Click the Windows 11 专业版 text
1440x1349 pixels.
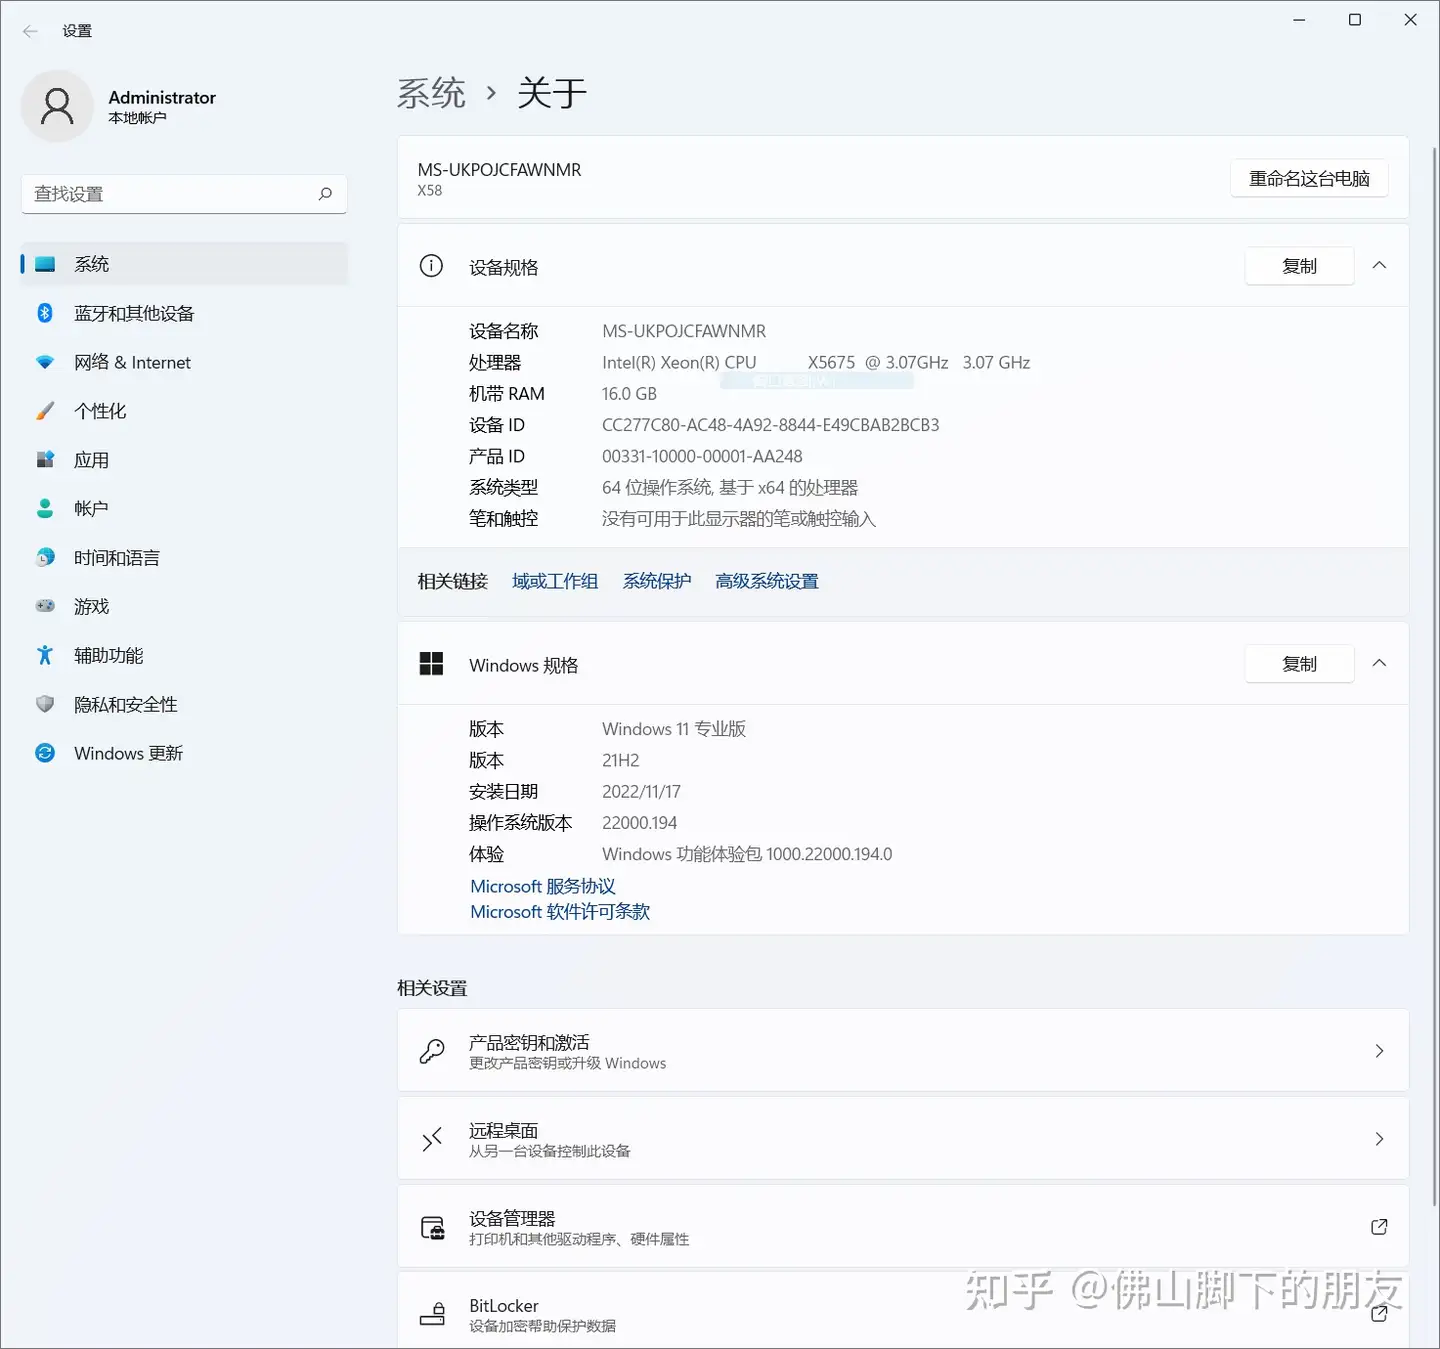pos(674,729)
